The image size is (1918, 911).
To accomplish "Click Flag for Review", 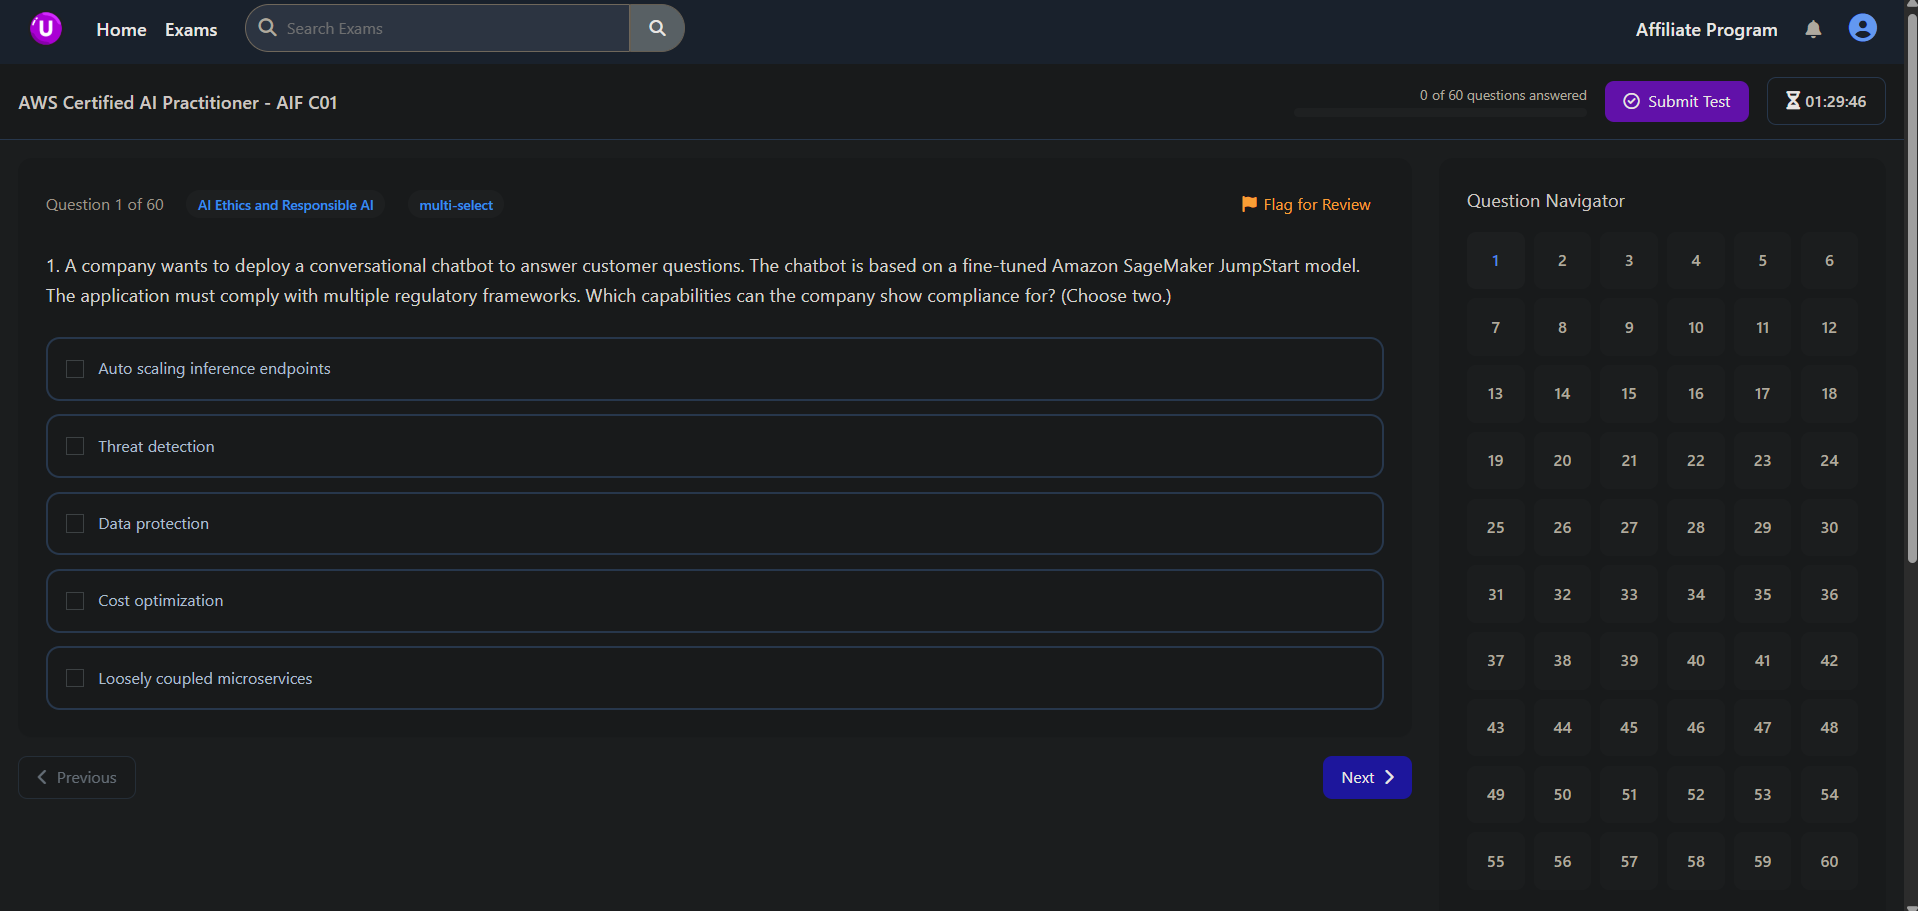I will click(1306, 204).
